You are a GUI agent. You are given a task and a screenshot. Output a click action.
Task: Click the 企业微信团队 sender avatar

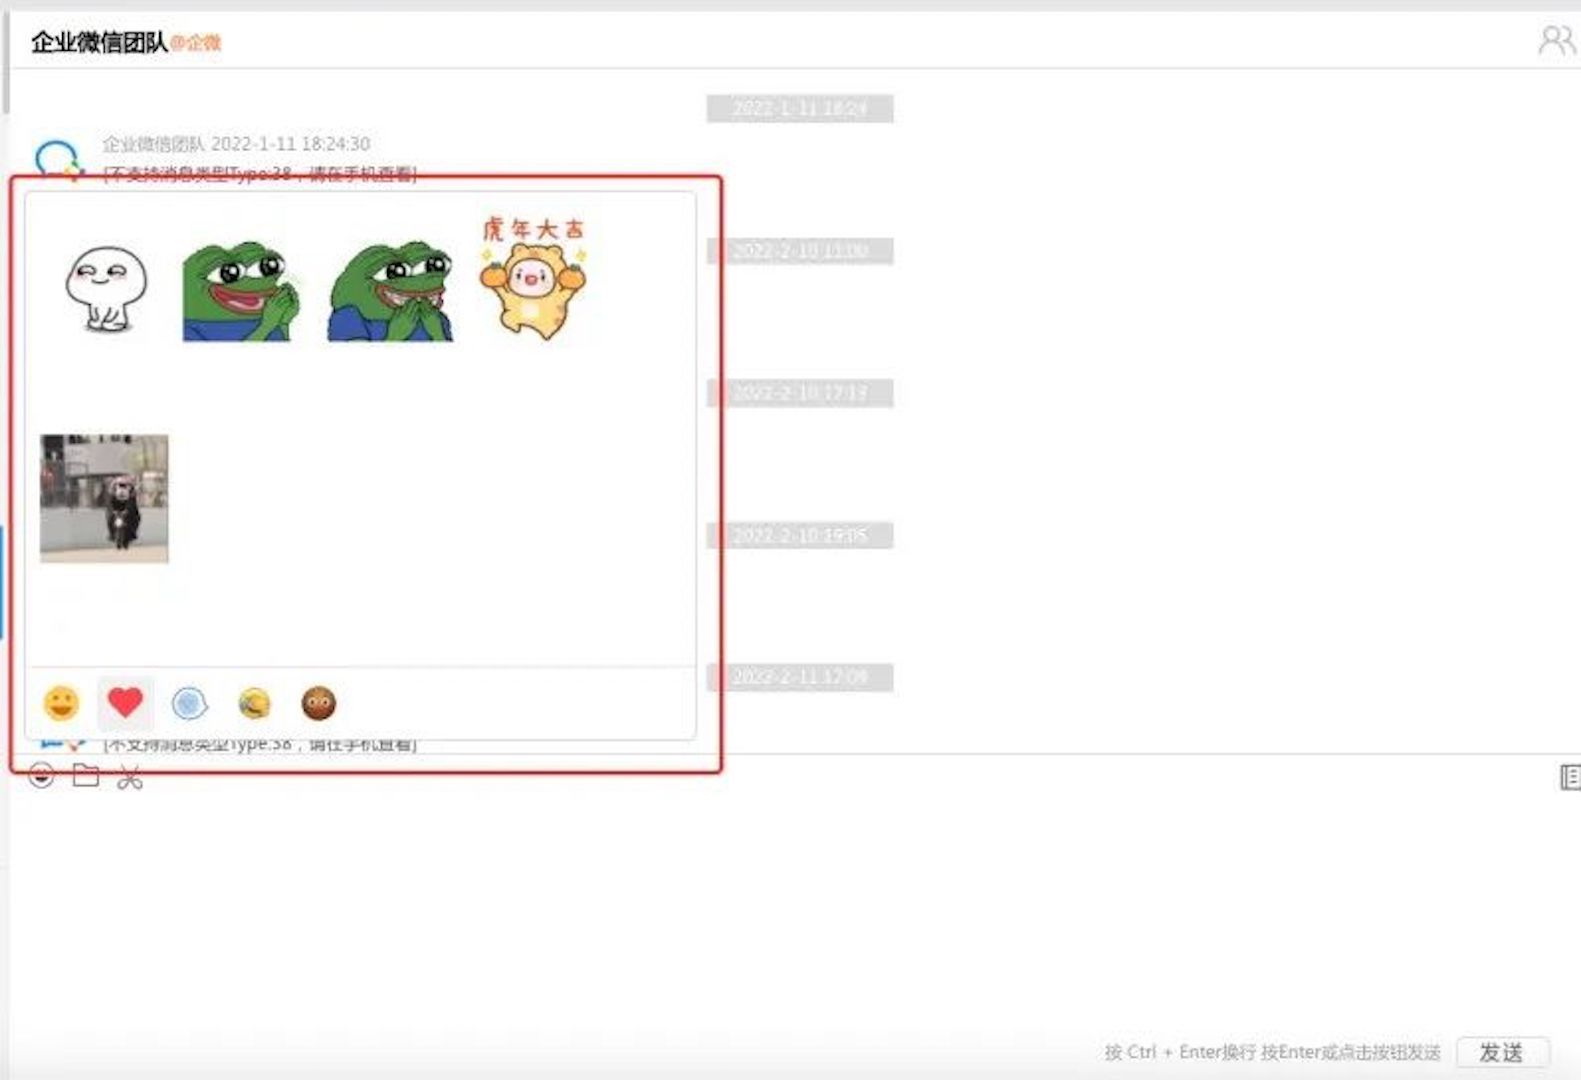58,160
